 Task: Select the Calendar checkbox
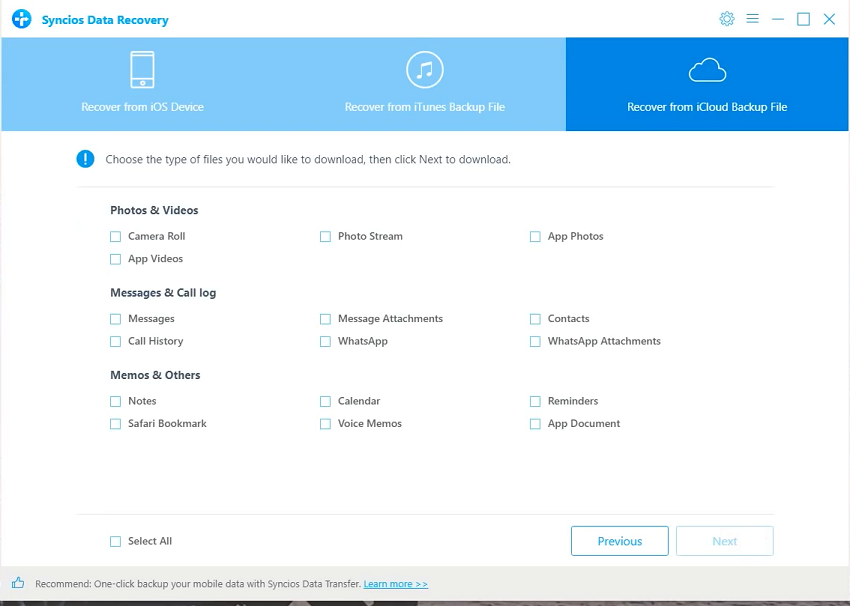pos(325,401)
